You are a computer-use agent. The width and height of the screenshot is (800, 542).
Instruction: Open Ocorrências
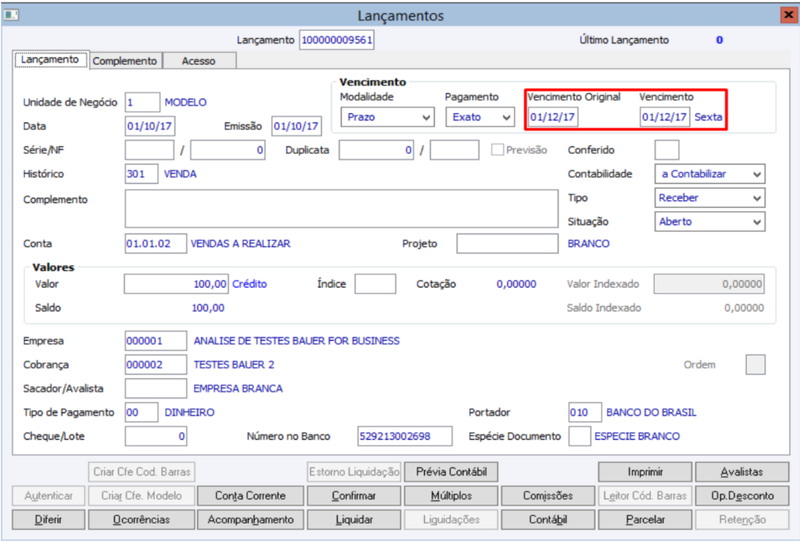coord(141,520)
